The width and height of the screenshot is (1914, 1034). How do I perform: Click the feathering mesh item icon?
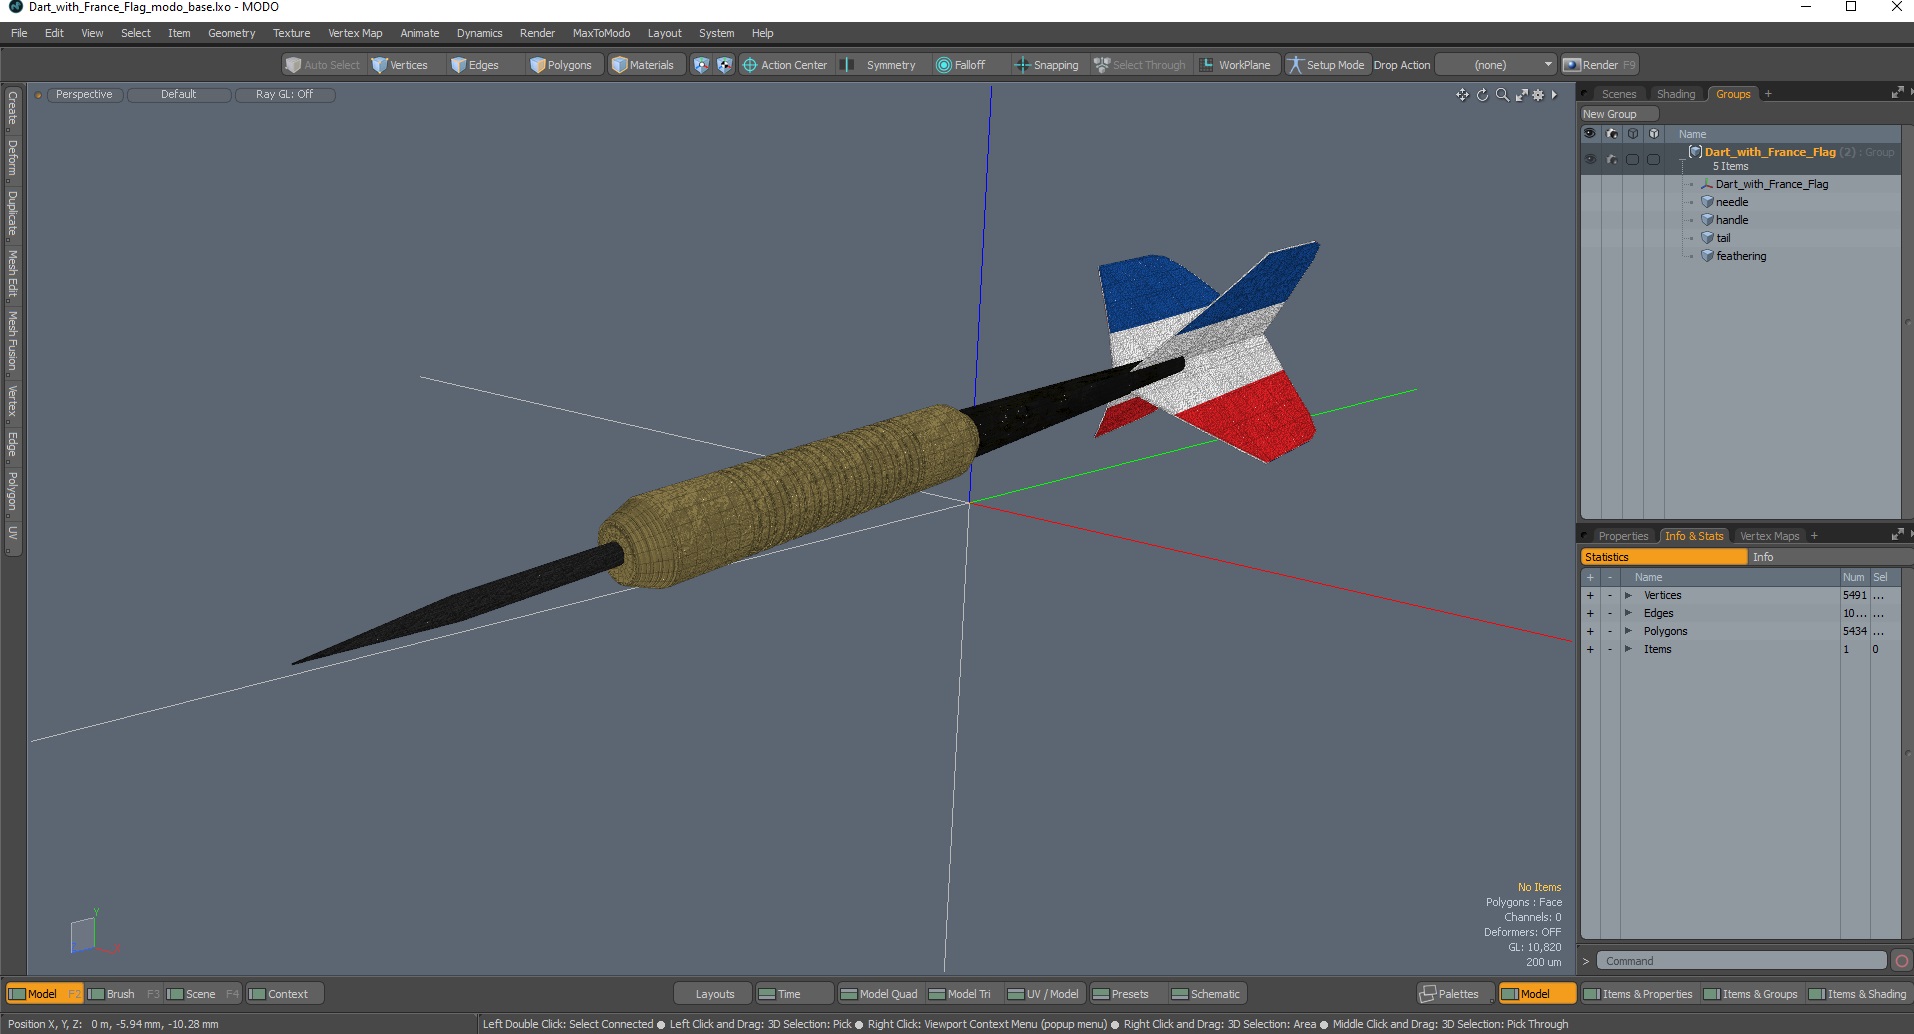click(1707, 256)
